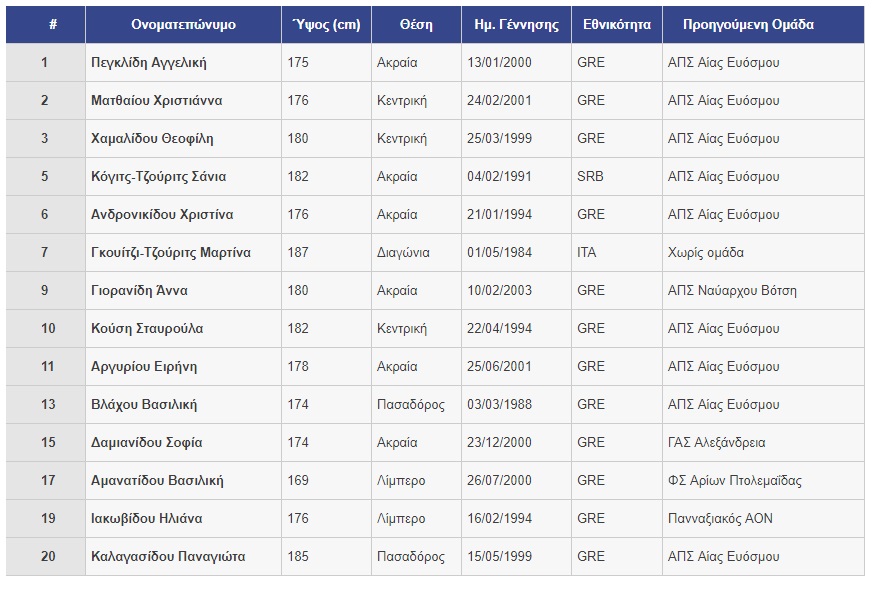The width and height of the screenshot is (875, 593).
Task: Click the ΓΑΣ Αλεξάνδρεια previous team cell
Action: point(717,443)
